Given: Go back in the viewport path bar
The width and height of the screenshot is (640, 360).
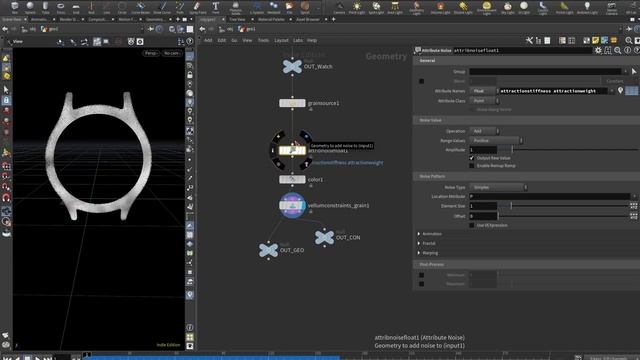Looking at the screenshot, I should pyautogui.click(x=5, y=29).
